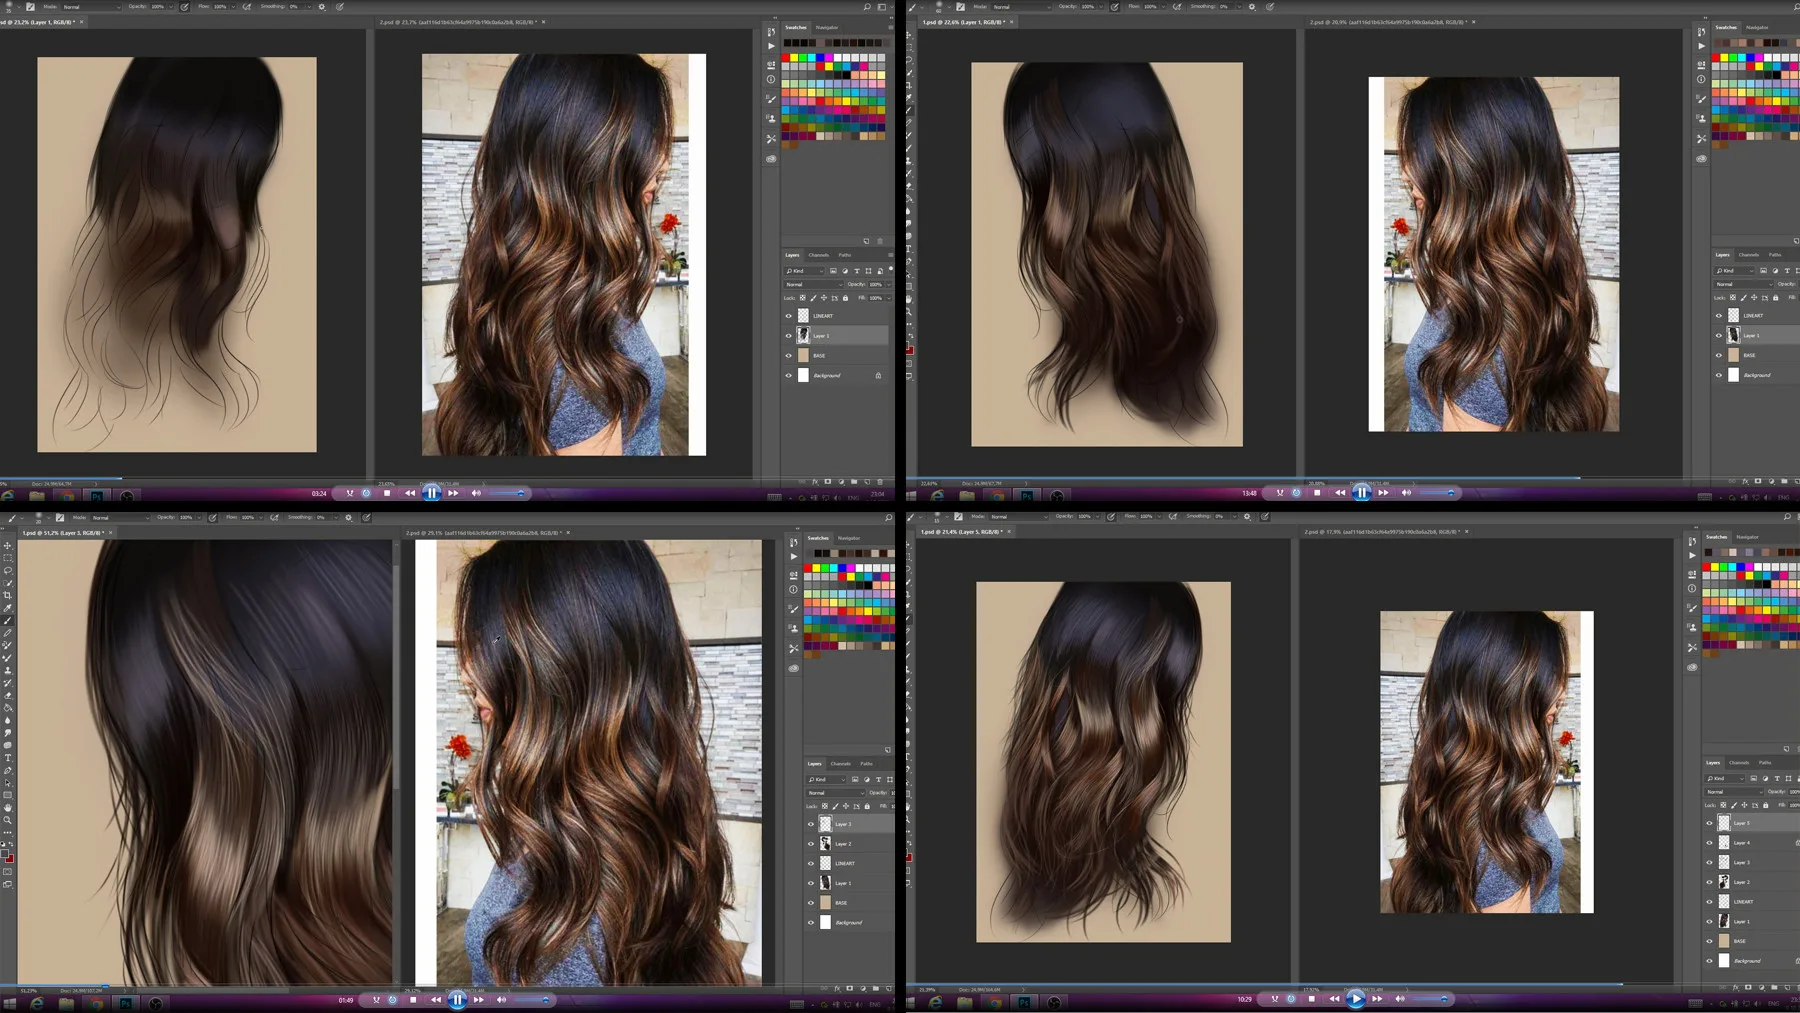Select the Type tool in bottom-left window

click(7, 758)
